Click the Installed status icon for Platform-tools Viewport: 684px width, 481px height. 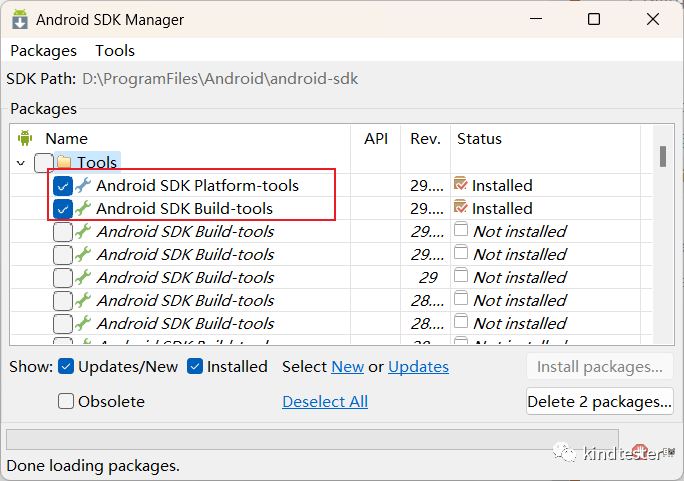[x=460, y=184]
